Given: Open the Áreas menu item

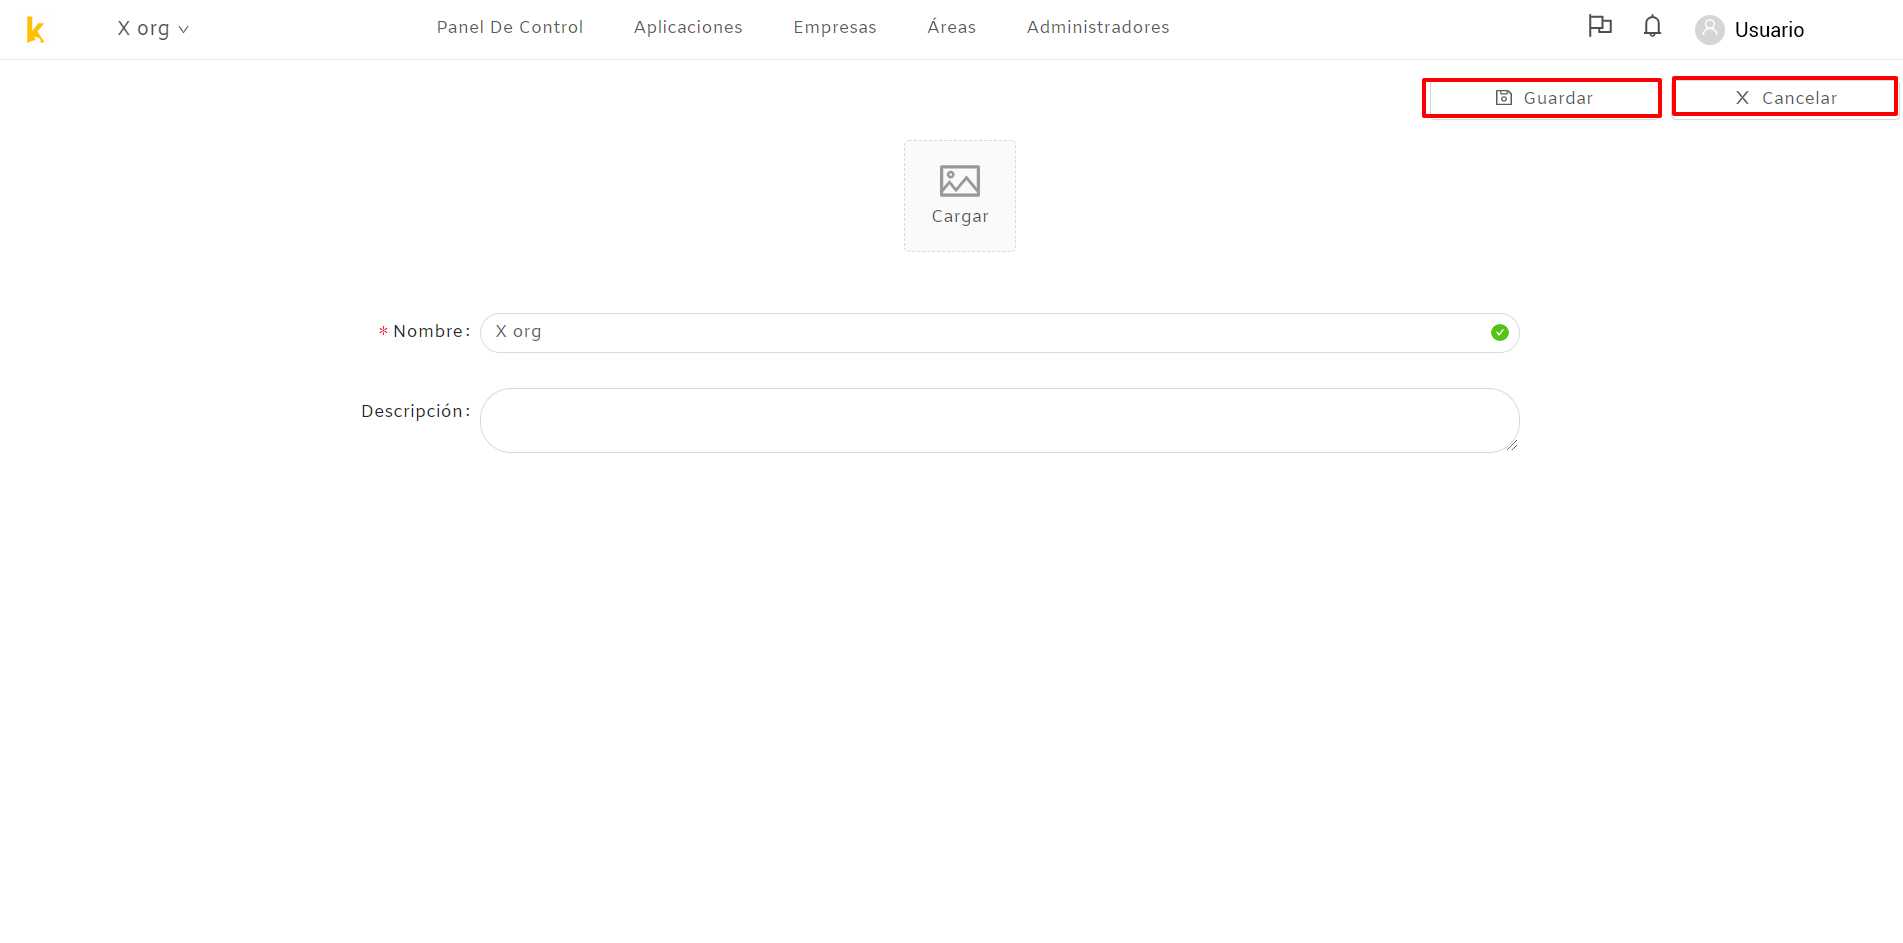Looking at the screenshot, I should click(x=952, y=28).
